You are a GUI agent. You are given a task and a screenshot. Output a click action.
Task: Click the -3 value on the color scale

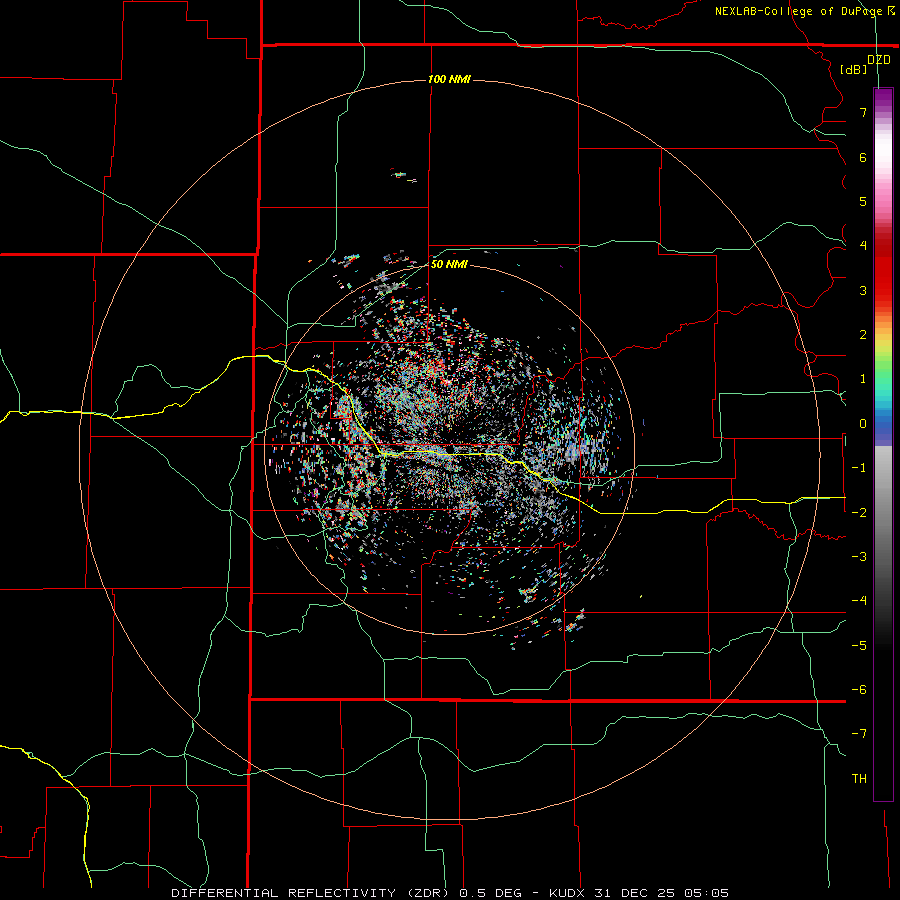[x=859, y=557]
